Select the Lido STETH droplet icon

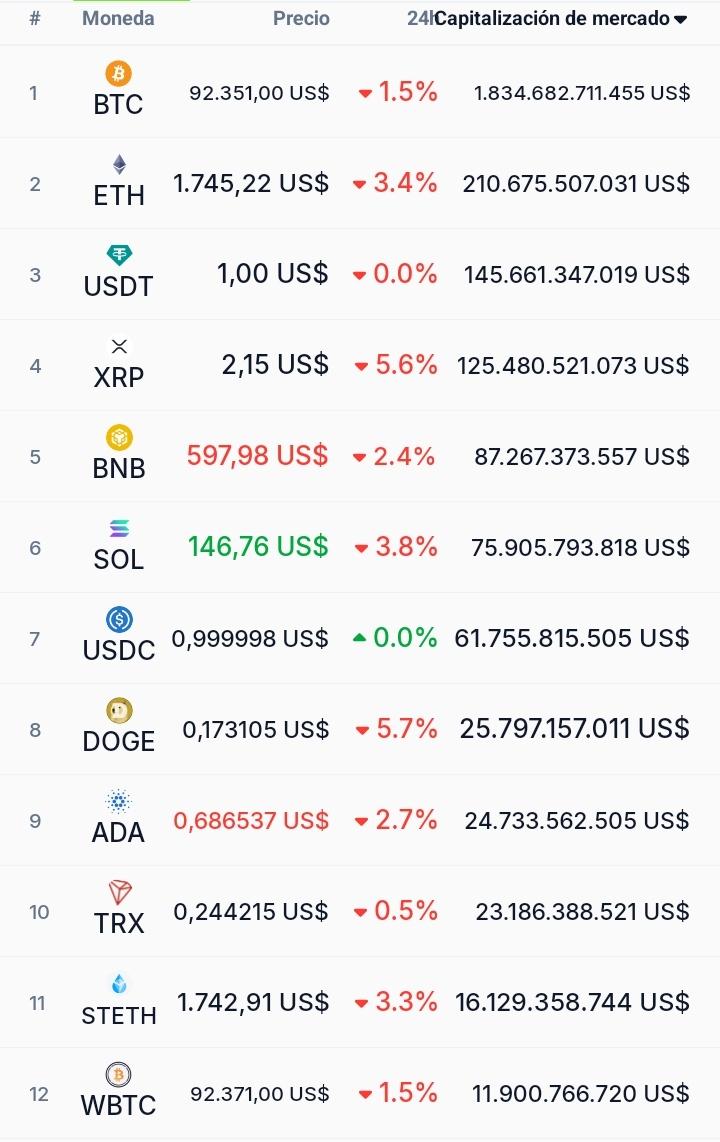pyautogui.click(x=119, y=984)
